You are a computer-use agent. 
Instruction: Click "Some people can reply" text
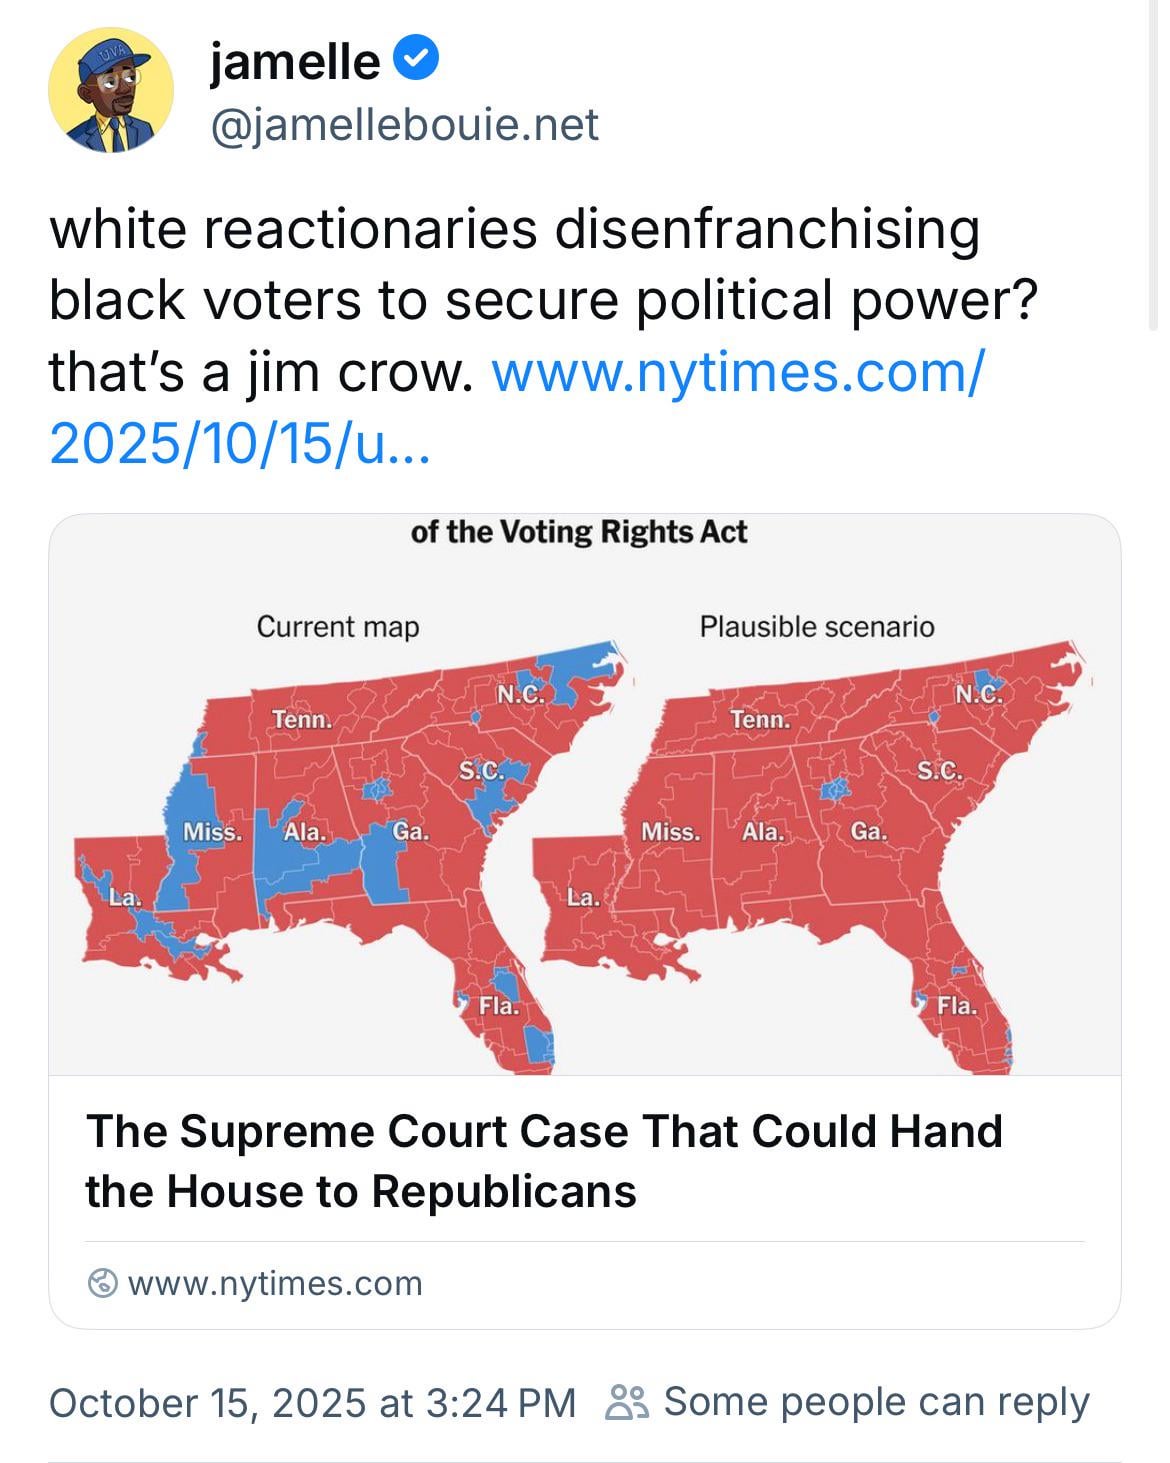876,1402
